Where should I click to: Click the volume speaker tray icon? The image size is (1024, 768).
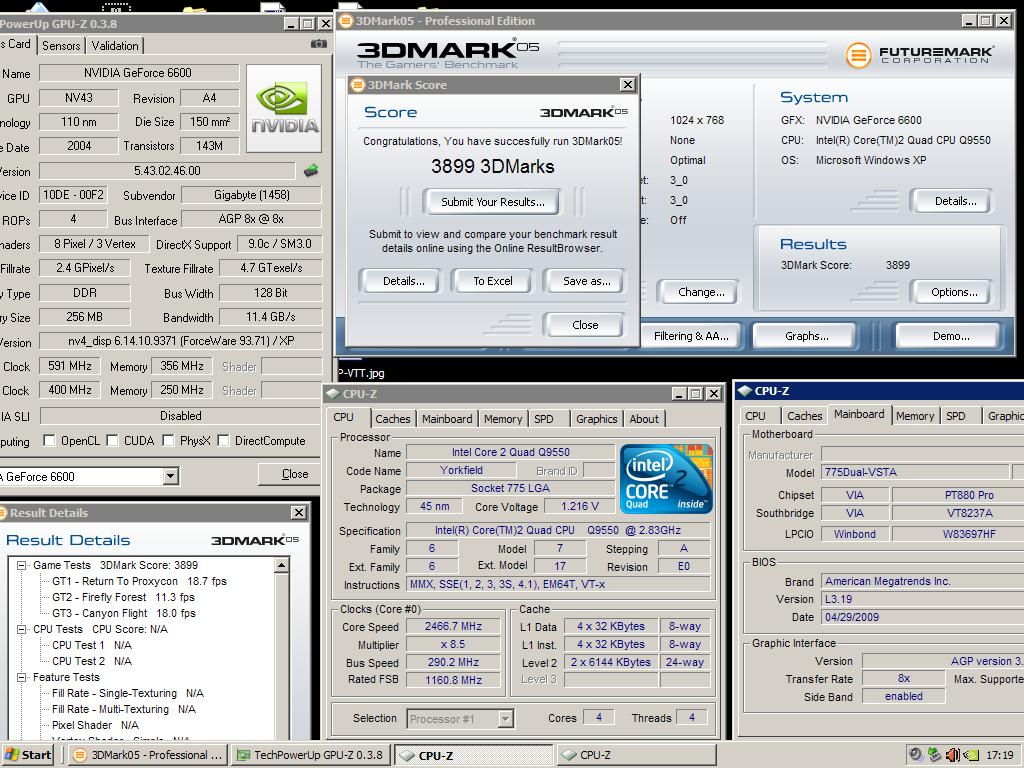pos(953,755)
